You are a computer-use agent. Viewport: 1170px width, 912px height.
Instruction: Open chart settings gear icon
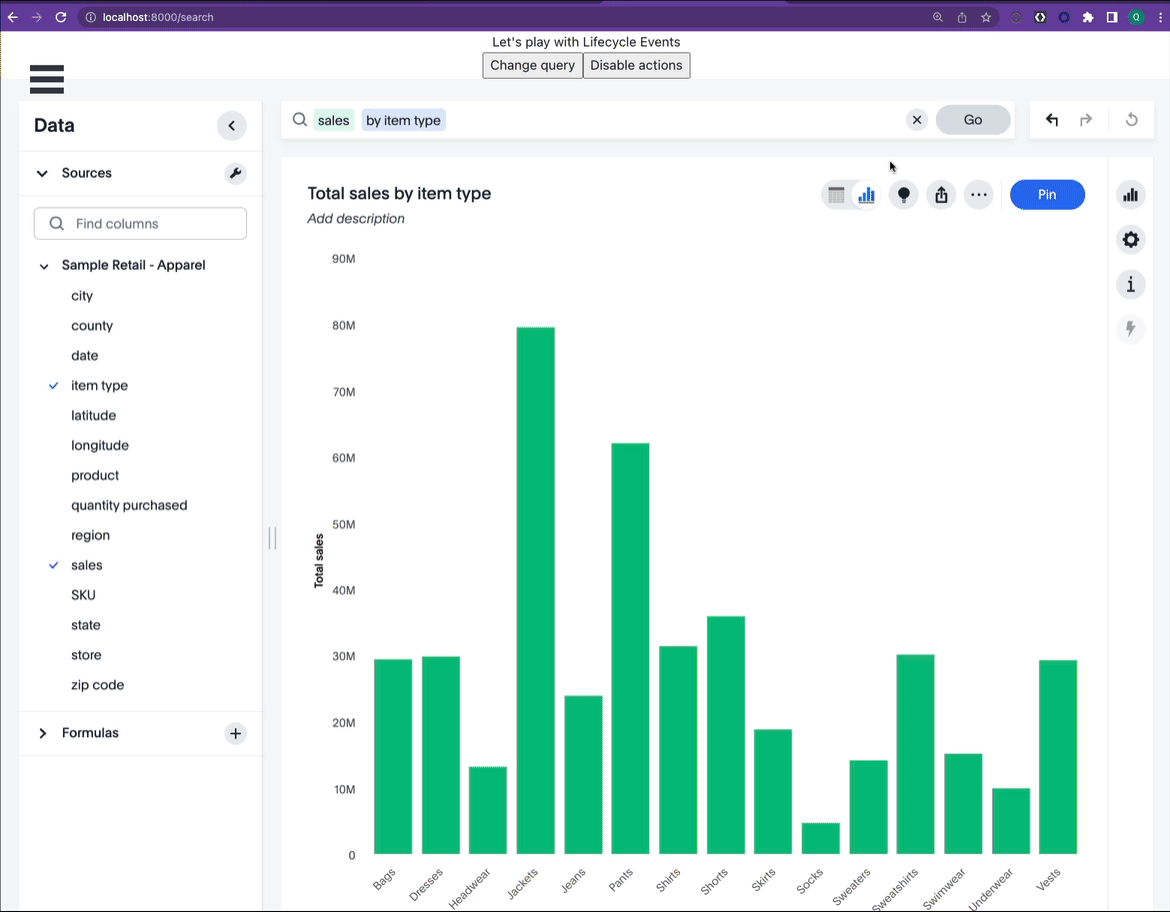[x=1130, y=240]
